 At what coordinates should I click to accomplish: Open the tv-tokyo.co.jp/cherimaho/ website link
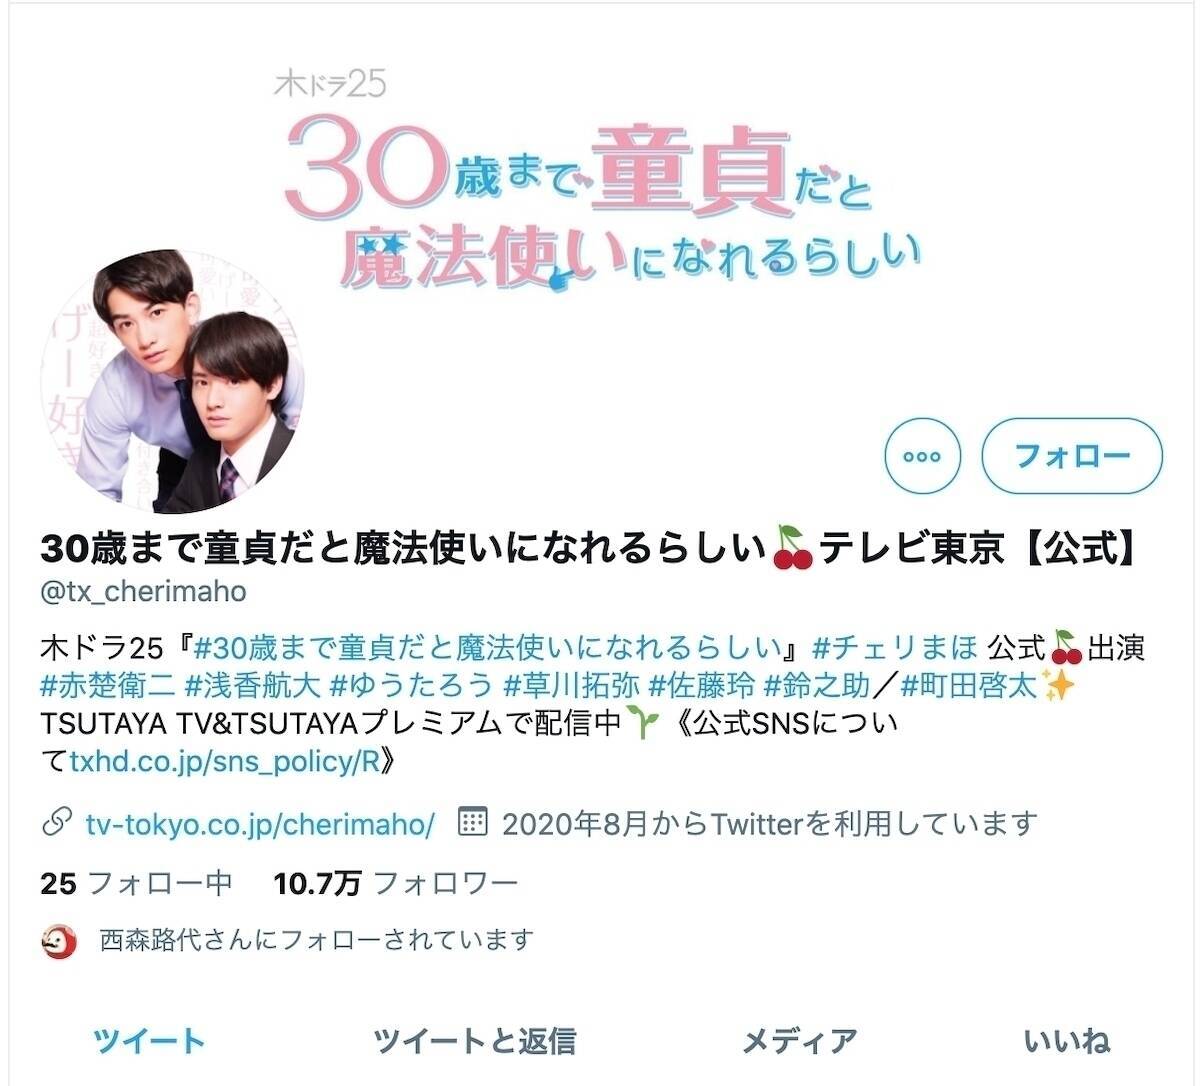pos(260,824)
